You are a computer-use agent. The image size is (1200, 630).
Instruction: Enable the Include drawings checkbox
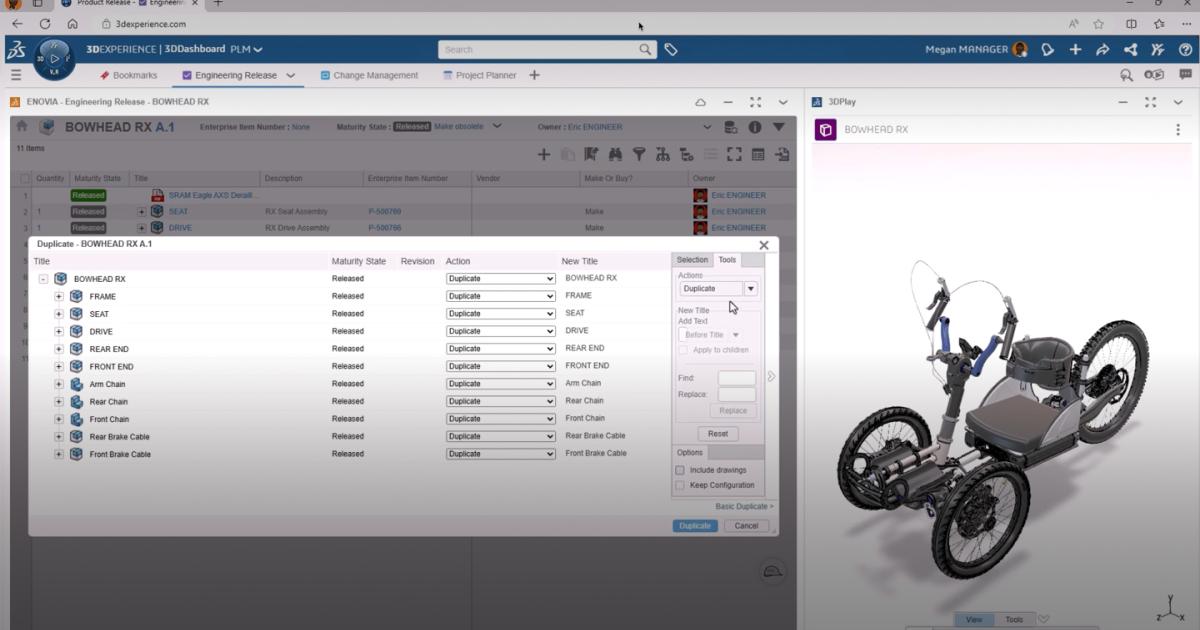pos(681,470)
